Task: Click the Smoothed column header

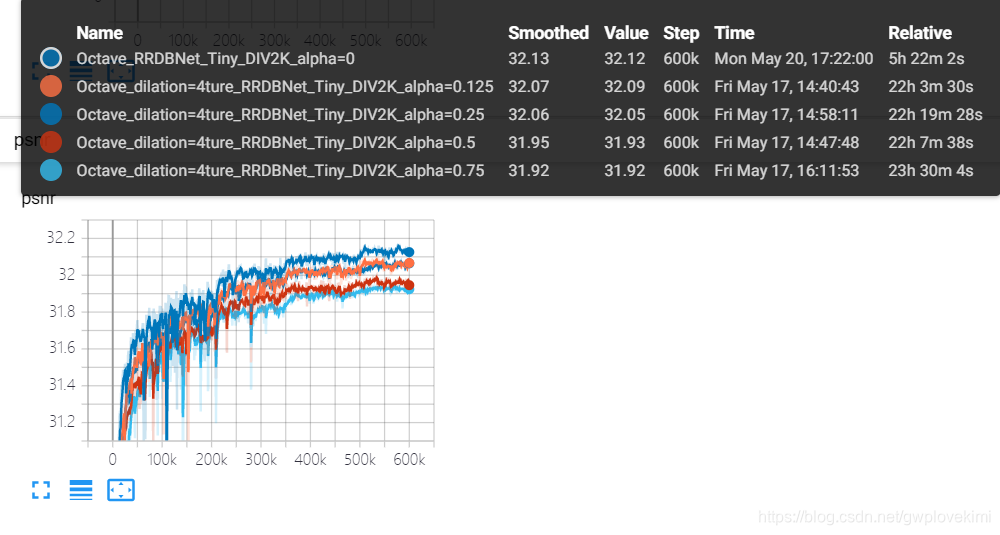Action: coord(548,33)
